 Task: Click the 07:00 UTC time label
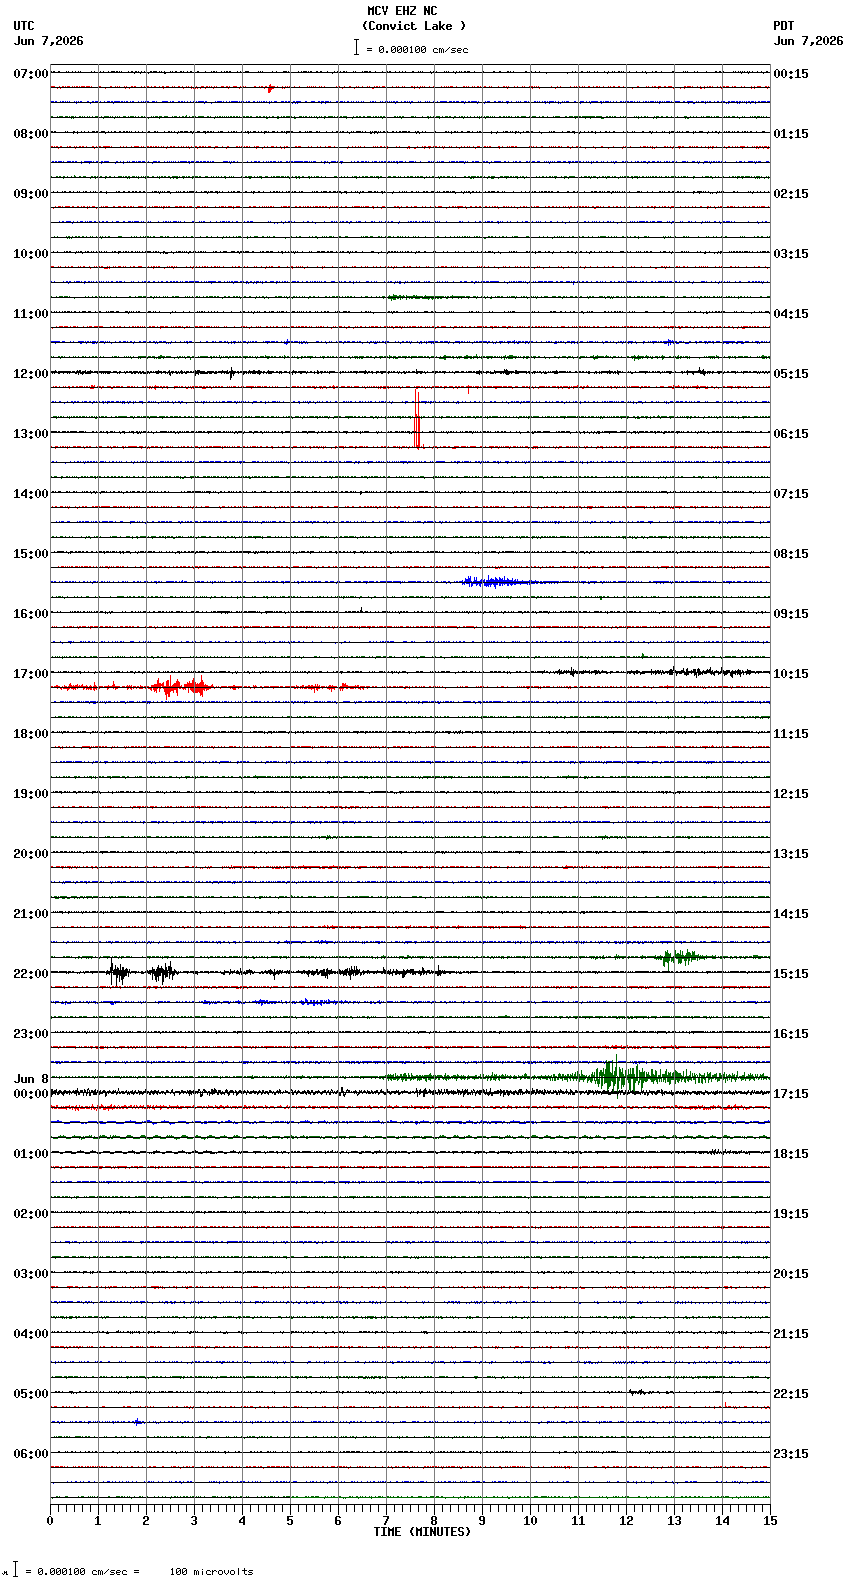pyautogui.click(x=31, y=74)
